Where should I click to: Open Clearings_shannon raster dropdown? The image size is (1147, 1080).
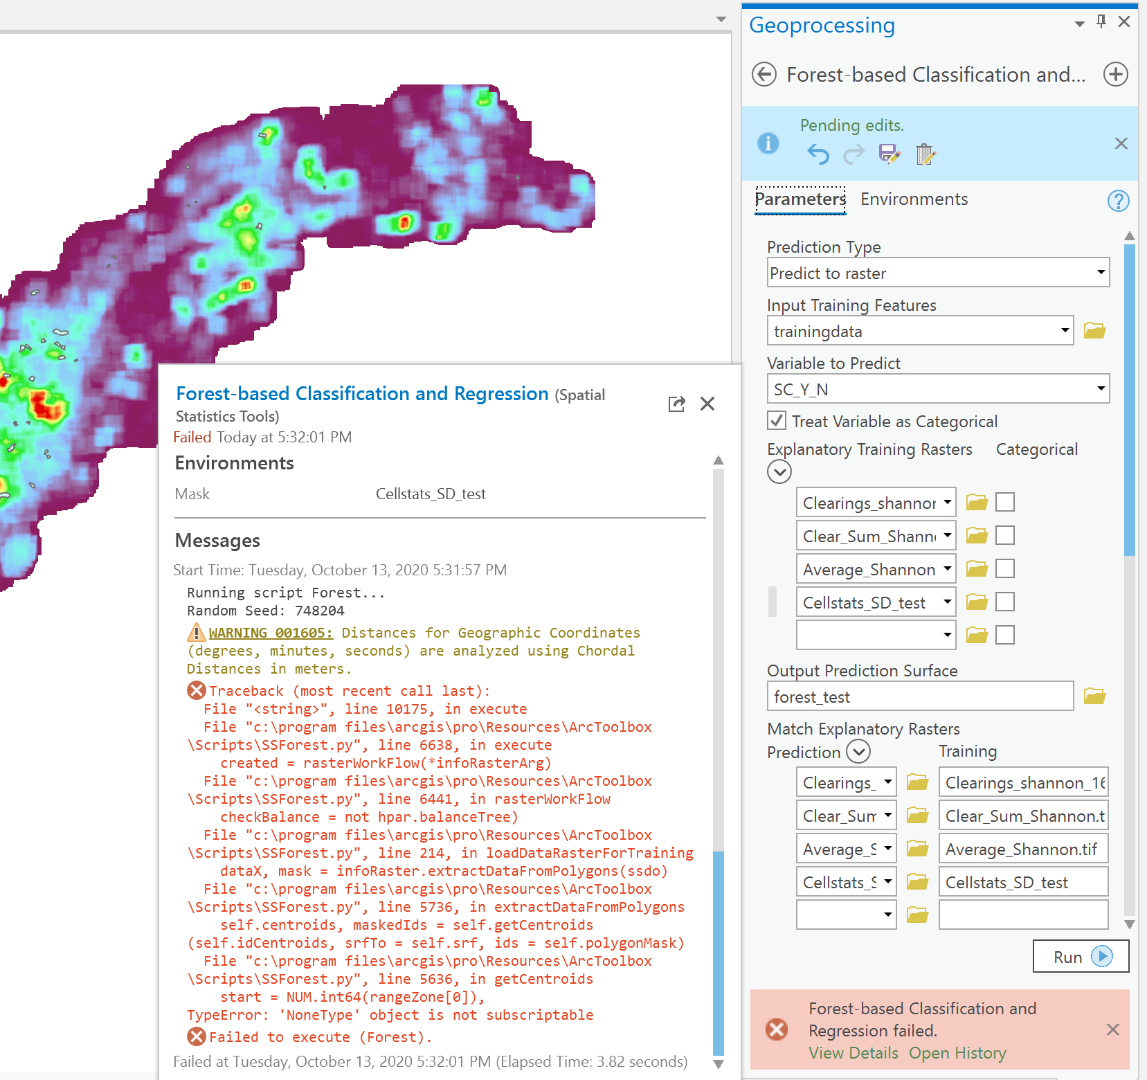click(x=947, y=503)
